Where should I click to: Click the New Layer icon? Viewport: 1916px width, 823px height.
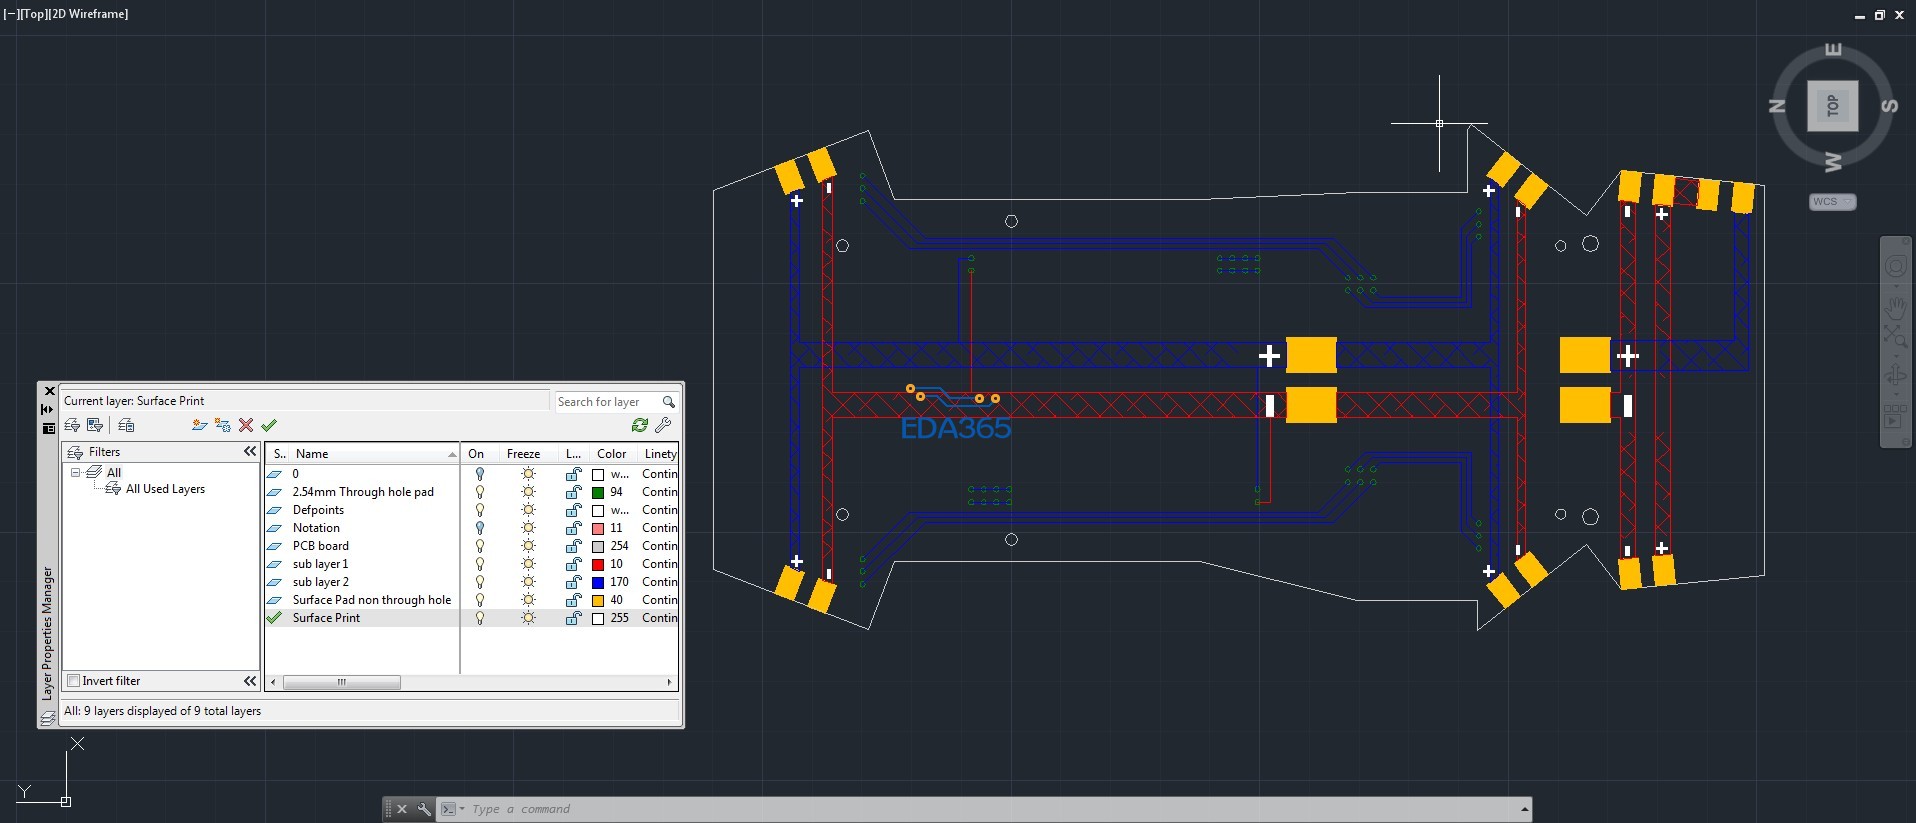[199, 425]
